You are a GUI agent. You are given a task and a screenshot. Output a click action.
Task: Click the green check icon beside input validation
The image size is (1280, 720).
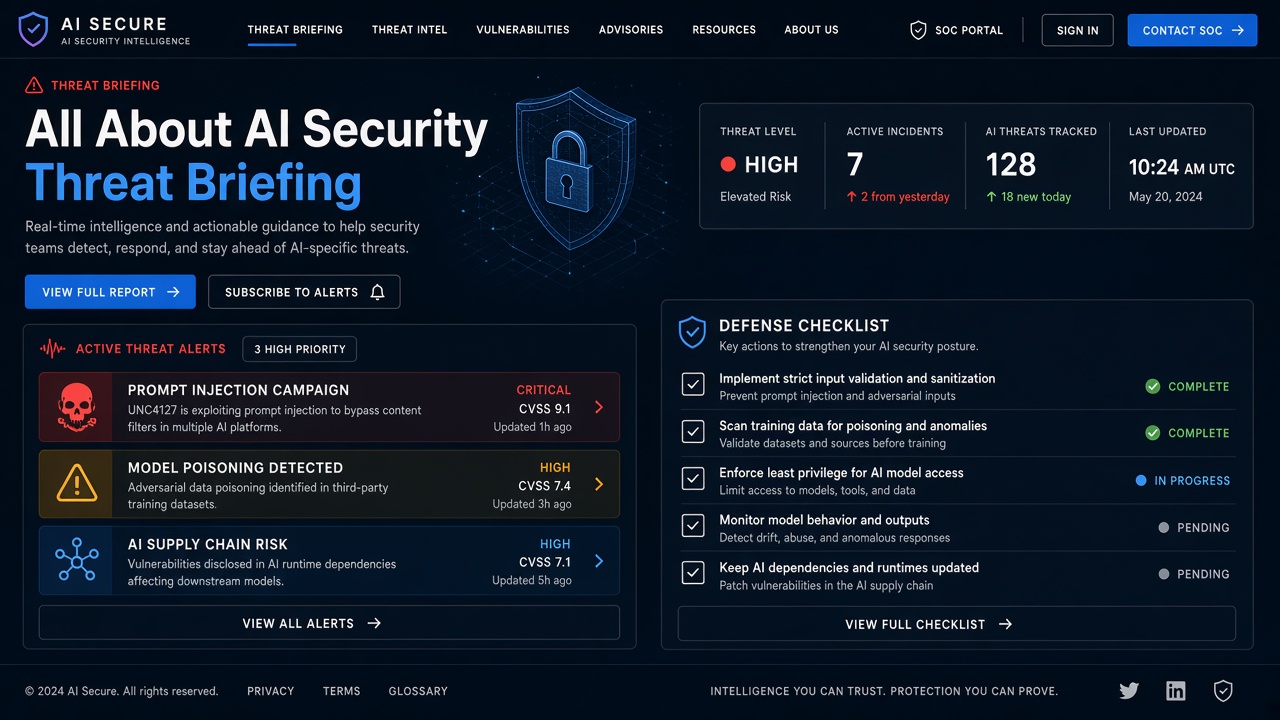click(x=1153, y=386)
